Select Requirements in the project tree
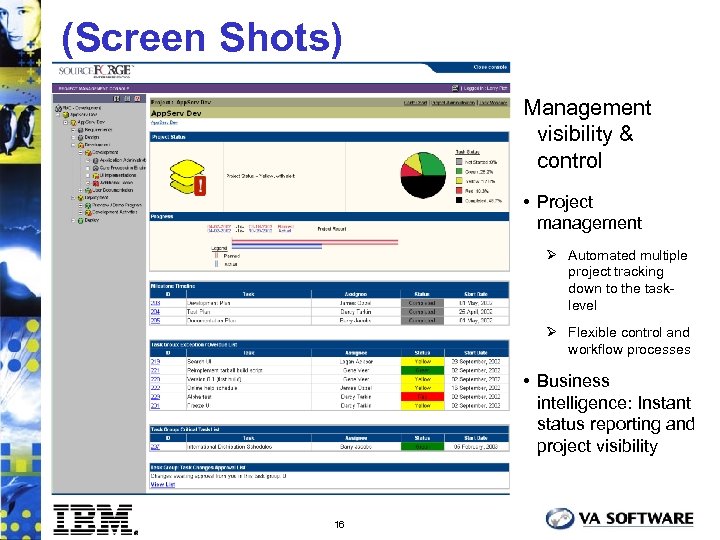The image size is (720, 540). click(98, 130)
